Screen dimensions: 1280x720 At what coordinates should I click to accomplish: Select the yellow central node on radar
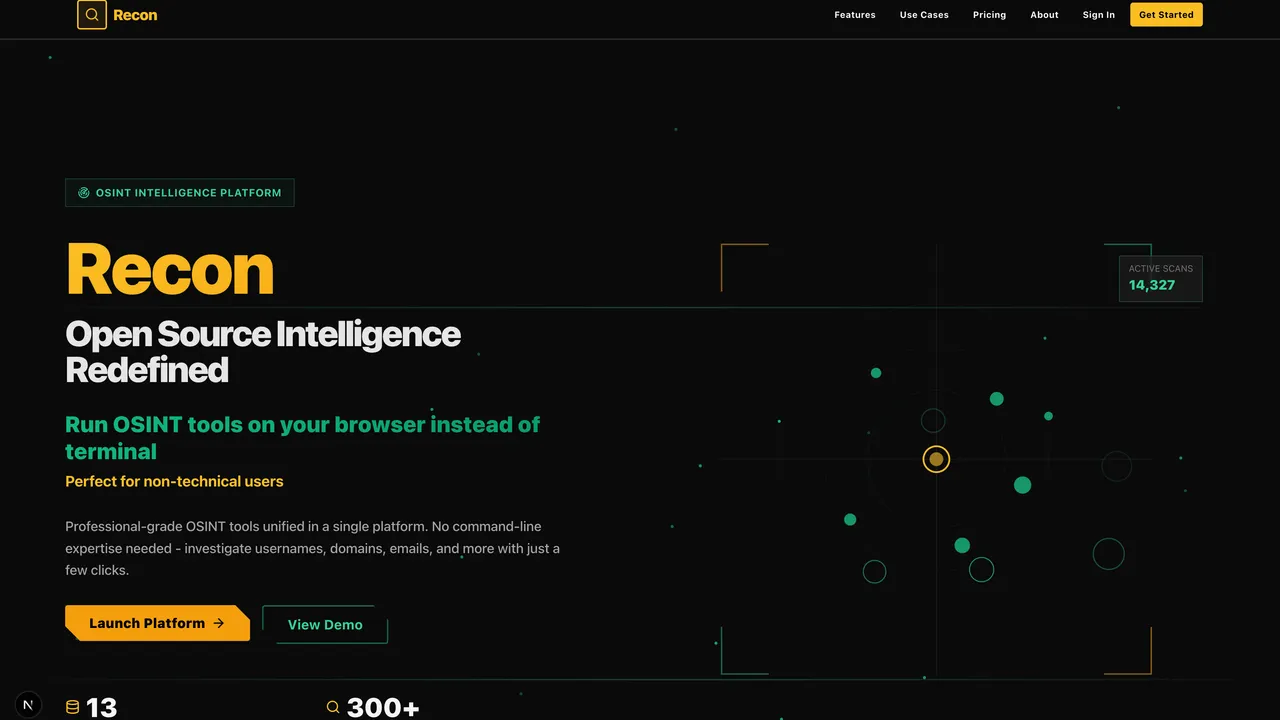pos(936,459)
